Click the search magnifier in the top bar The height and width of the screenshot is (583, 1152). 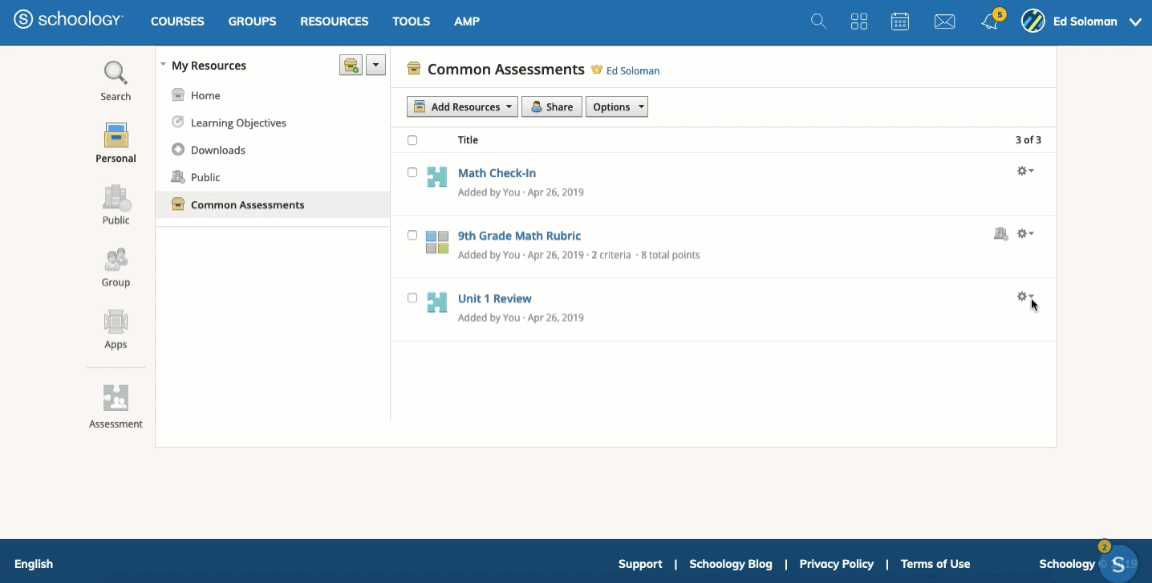(818, 21)
